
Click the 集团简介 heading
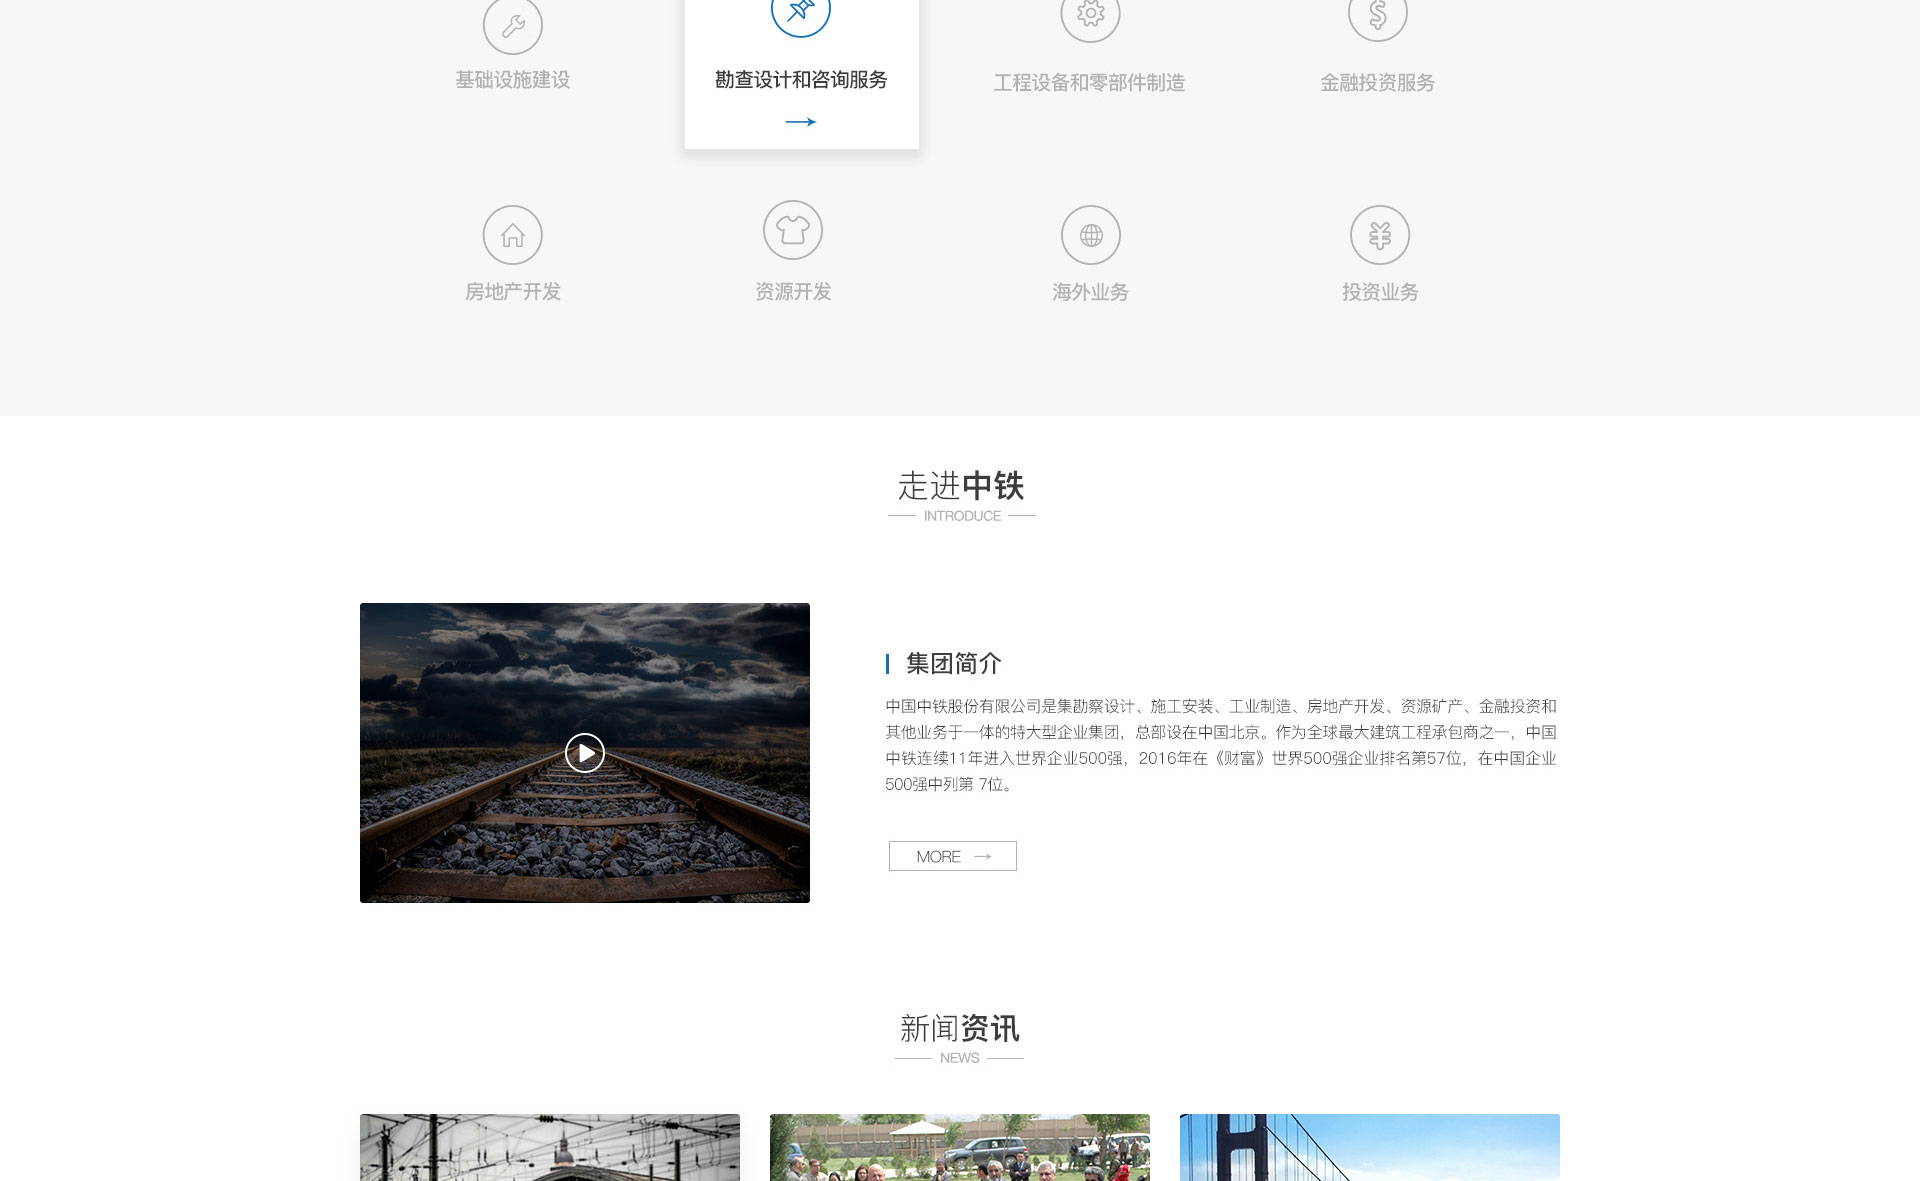click(953, 663)
